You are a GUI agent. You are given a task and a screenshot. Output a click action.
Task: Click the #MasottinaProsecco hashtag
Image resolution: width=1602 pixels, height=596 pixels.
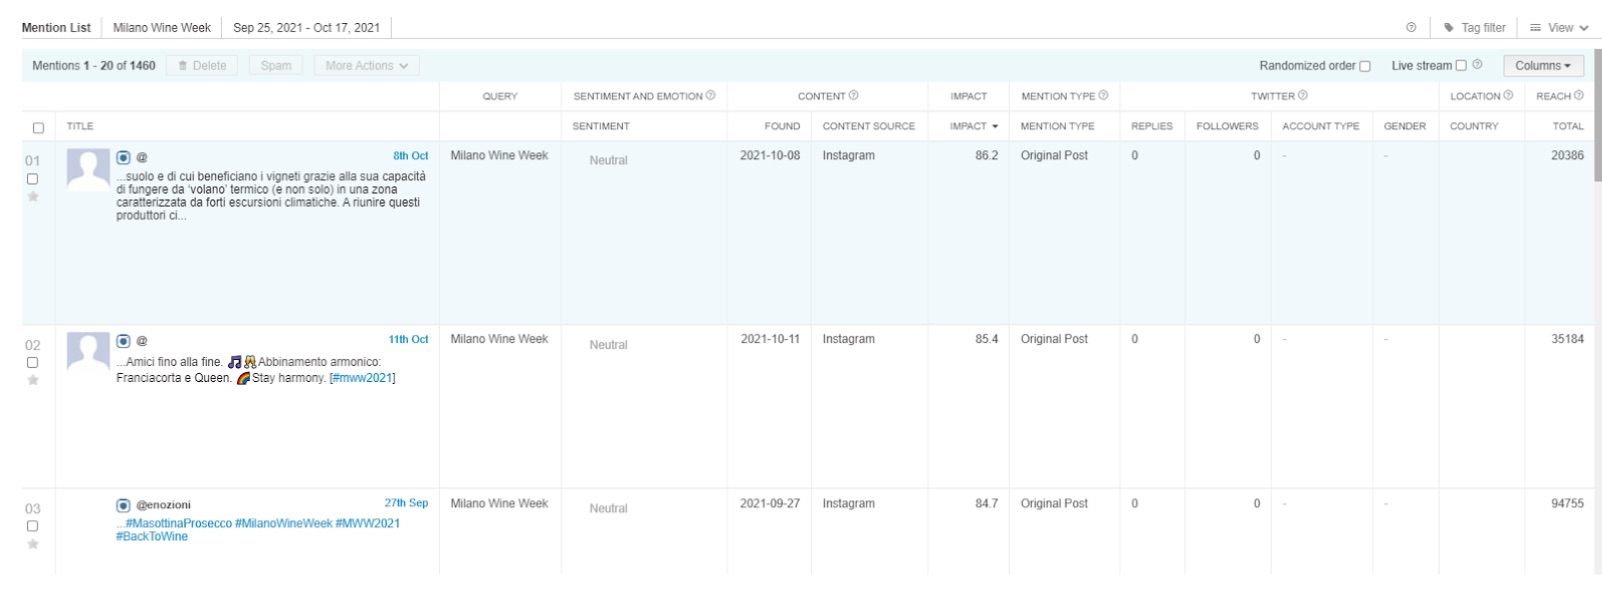point(179,524)
